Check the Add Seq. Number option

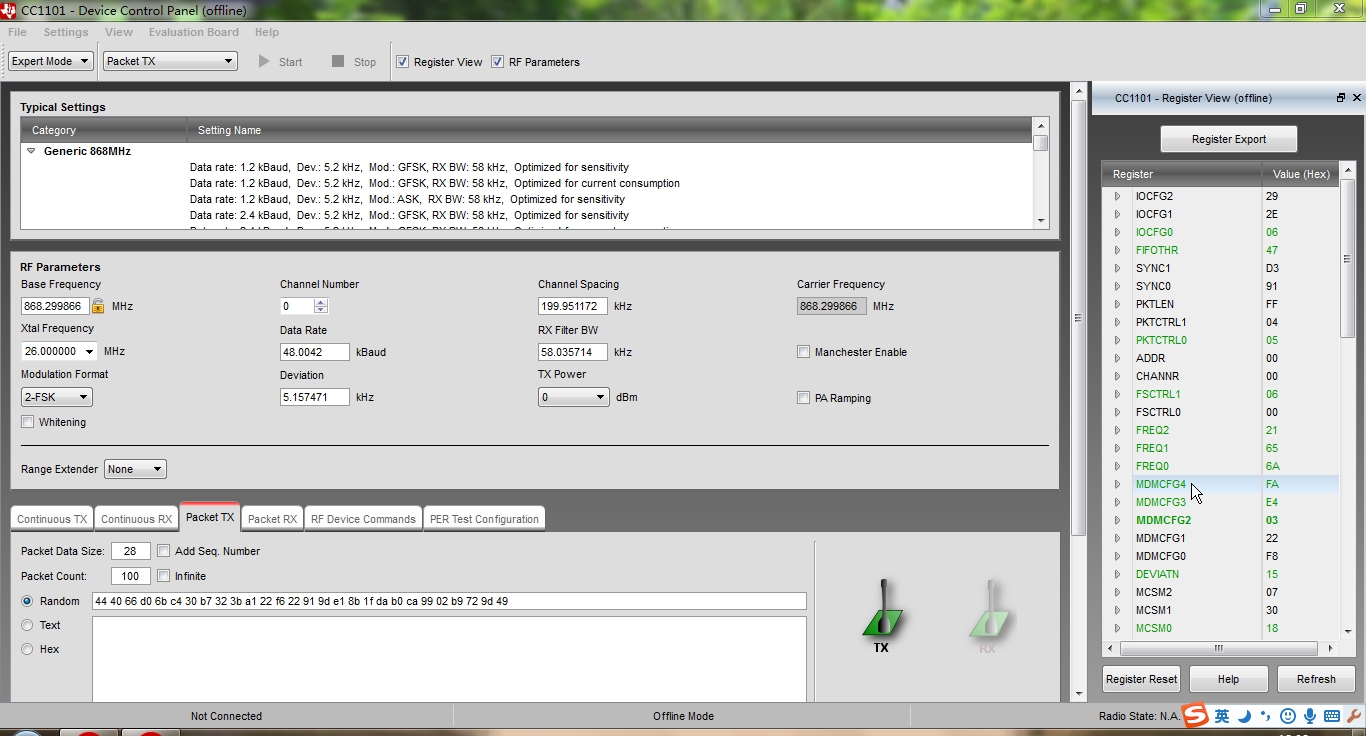coord(164,551)
